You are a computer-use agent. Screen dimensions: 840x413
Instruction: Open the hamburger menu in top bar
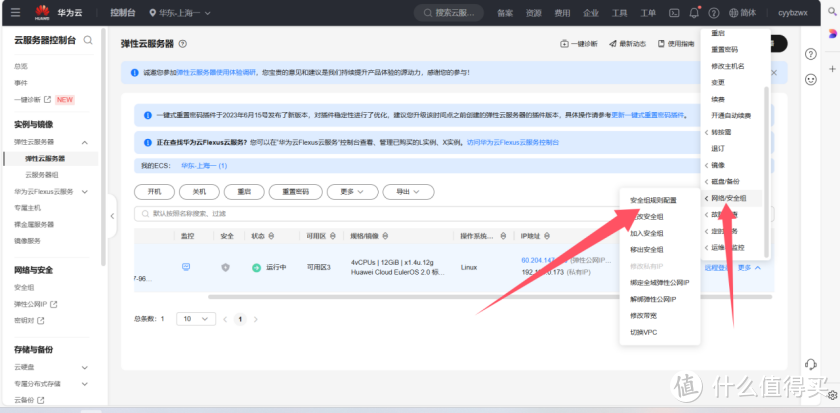[x=15, y=13]
